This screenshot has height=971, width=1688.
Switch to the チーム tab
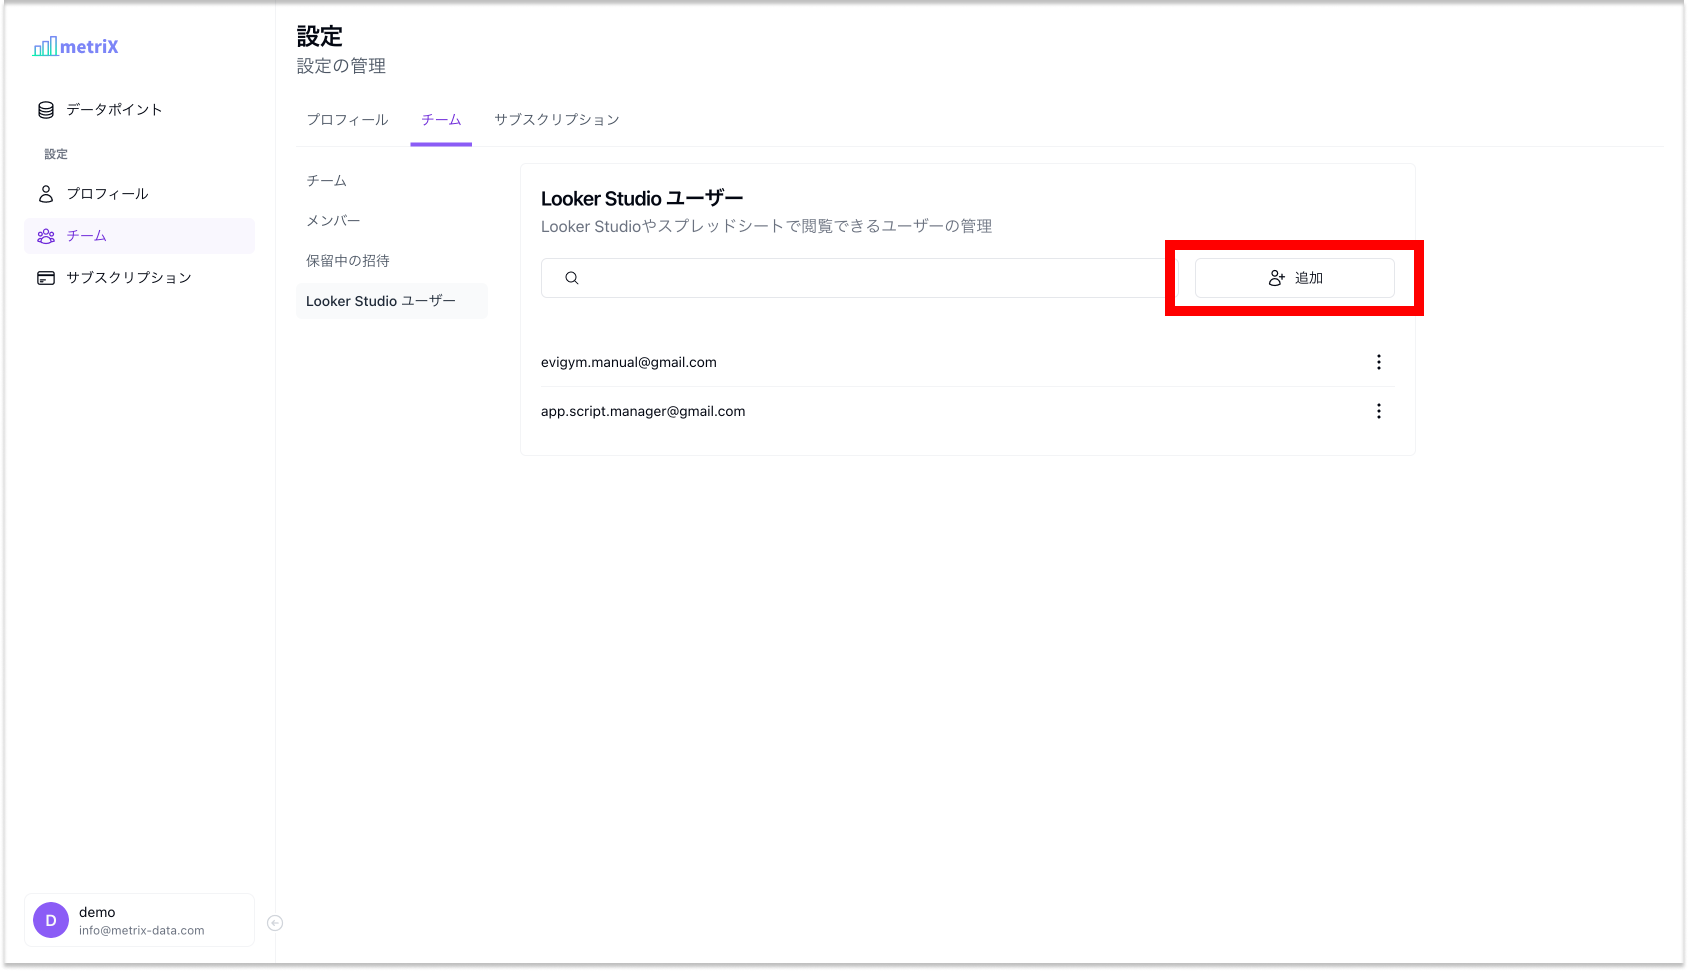tap(441, 120)
